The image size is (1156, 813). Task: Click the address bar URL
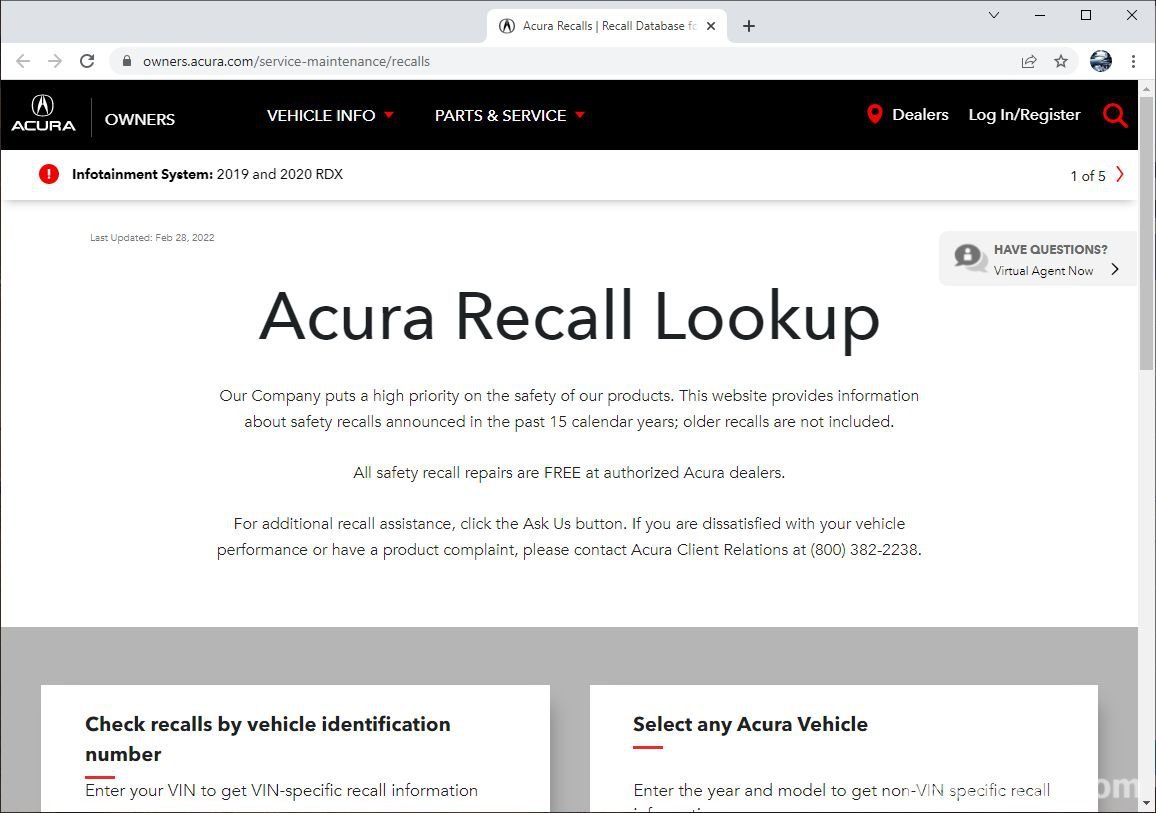tap(286, 61)
